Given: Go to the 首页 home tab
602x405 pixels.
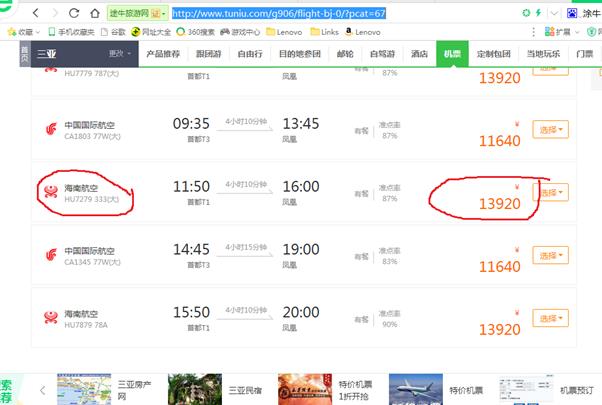Looking at the screenshot, I should pyautogui.click(x=25, y=54).
